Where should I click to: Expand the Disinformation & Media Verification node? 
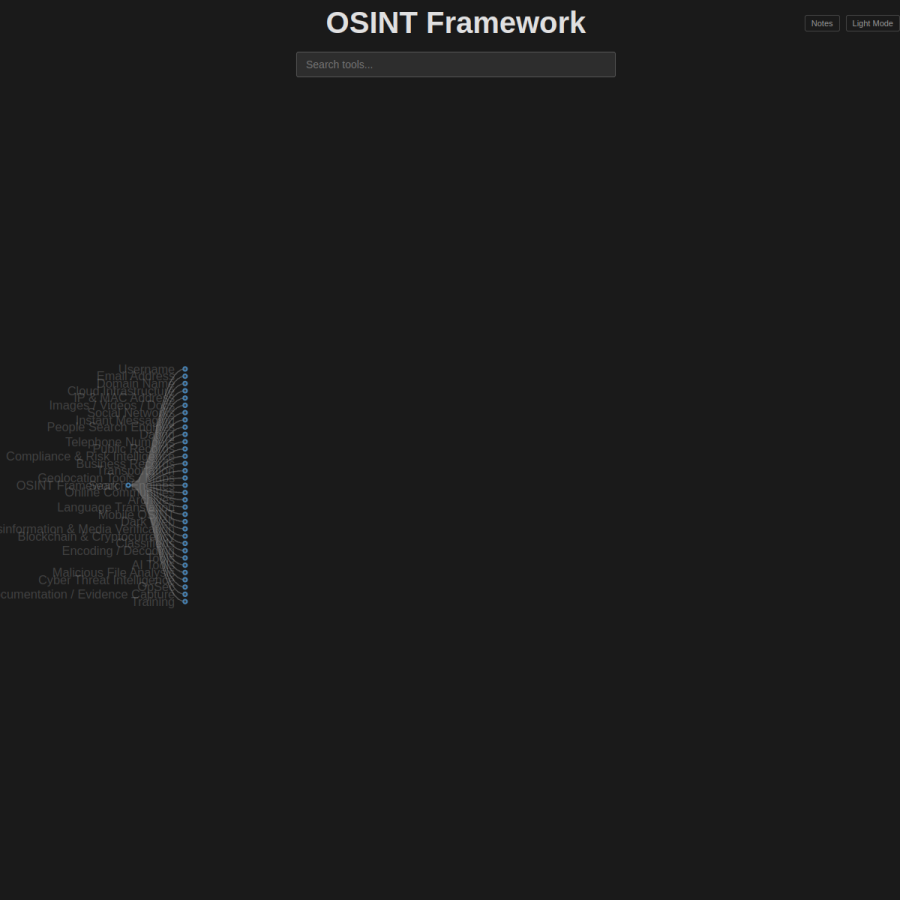point(185,529)
